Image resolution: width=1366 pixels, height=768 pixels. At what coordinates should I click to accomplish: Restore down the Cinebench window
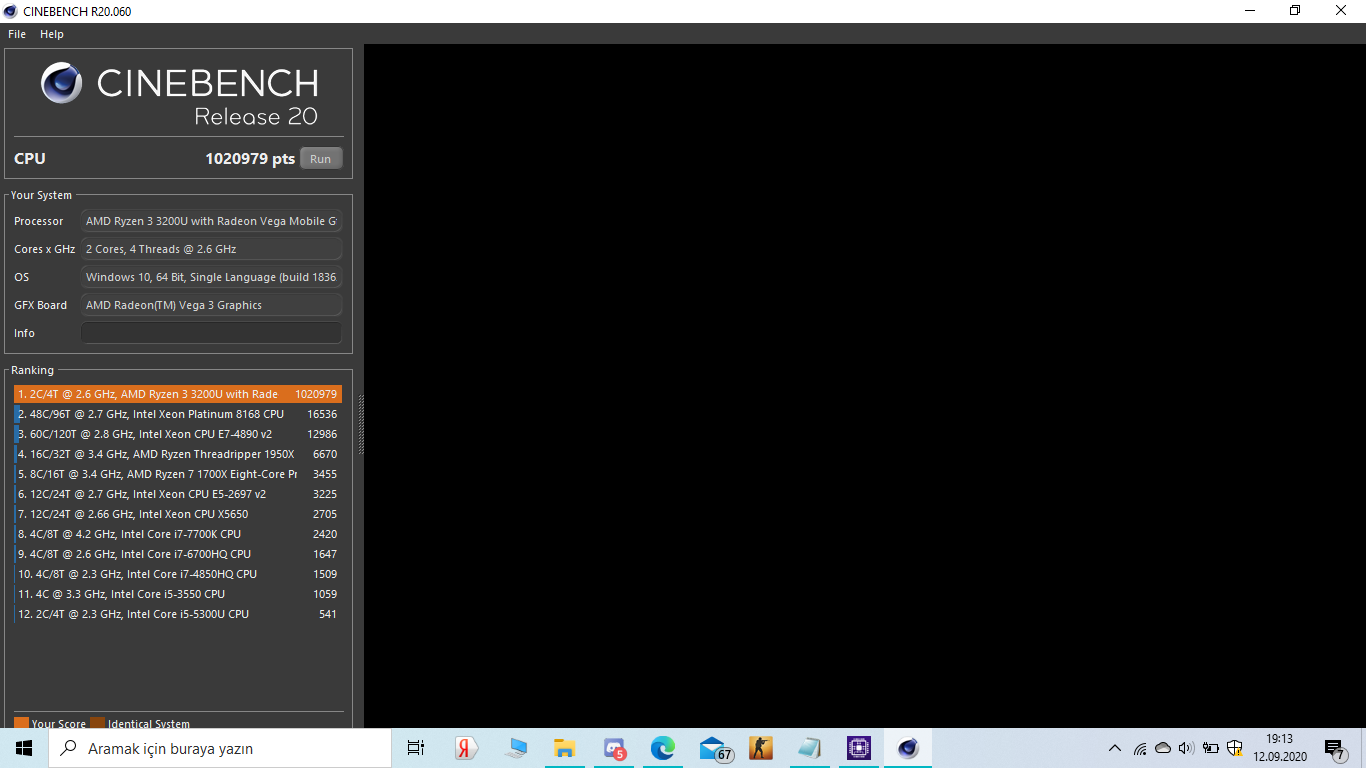(x=1295, y=11)
